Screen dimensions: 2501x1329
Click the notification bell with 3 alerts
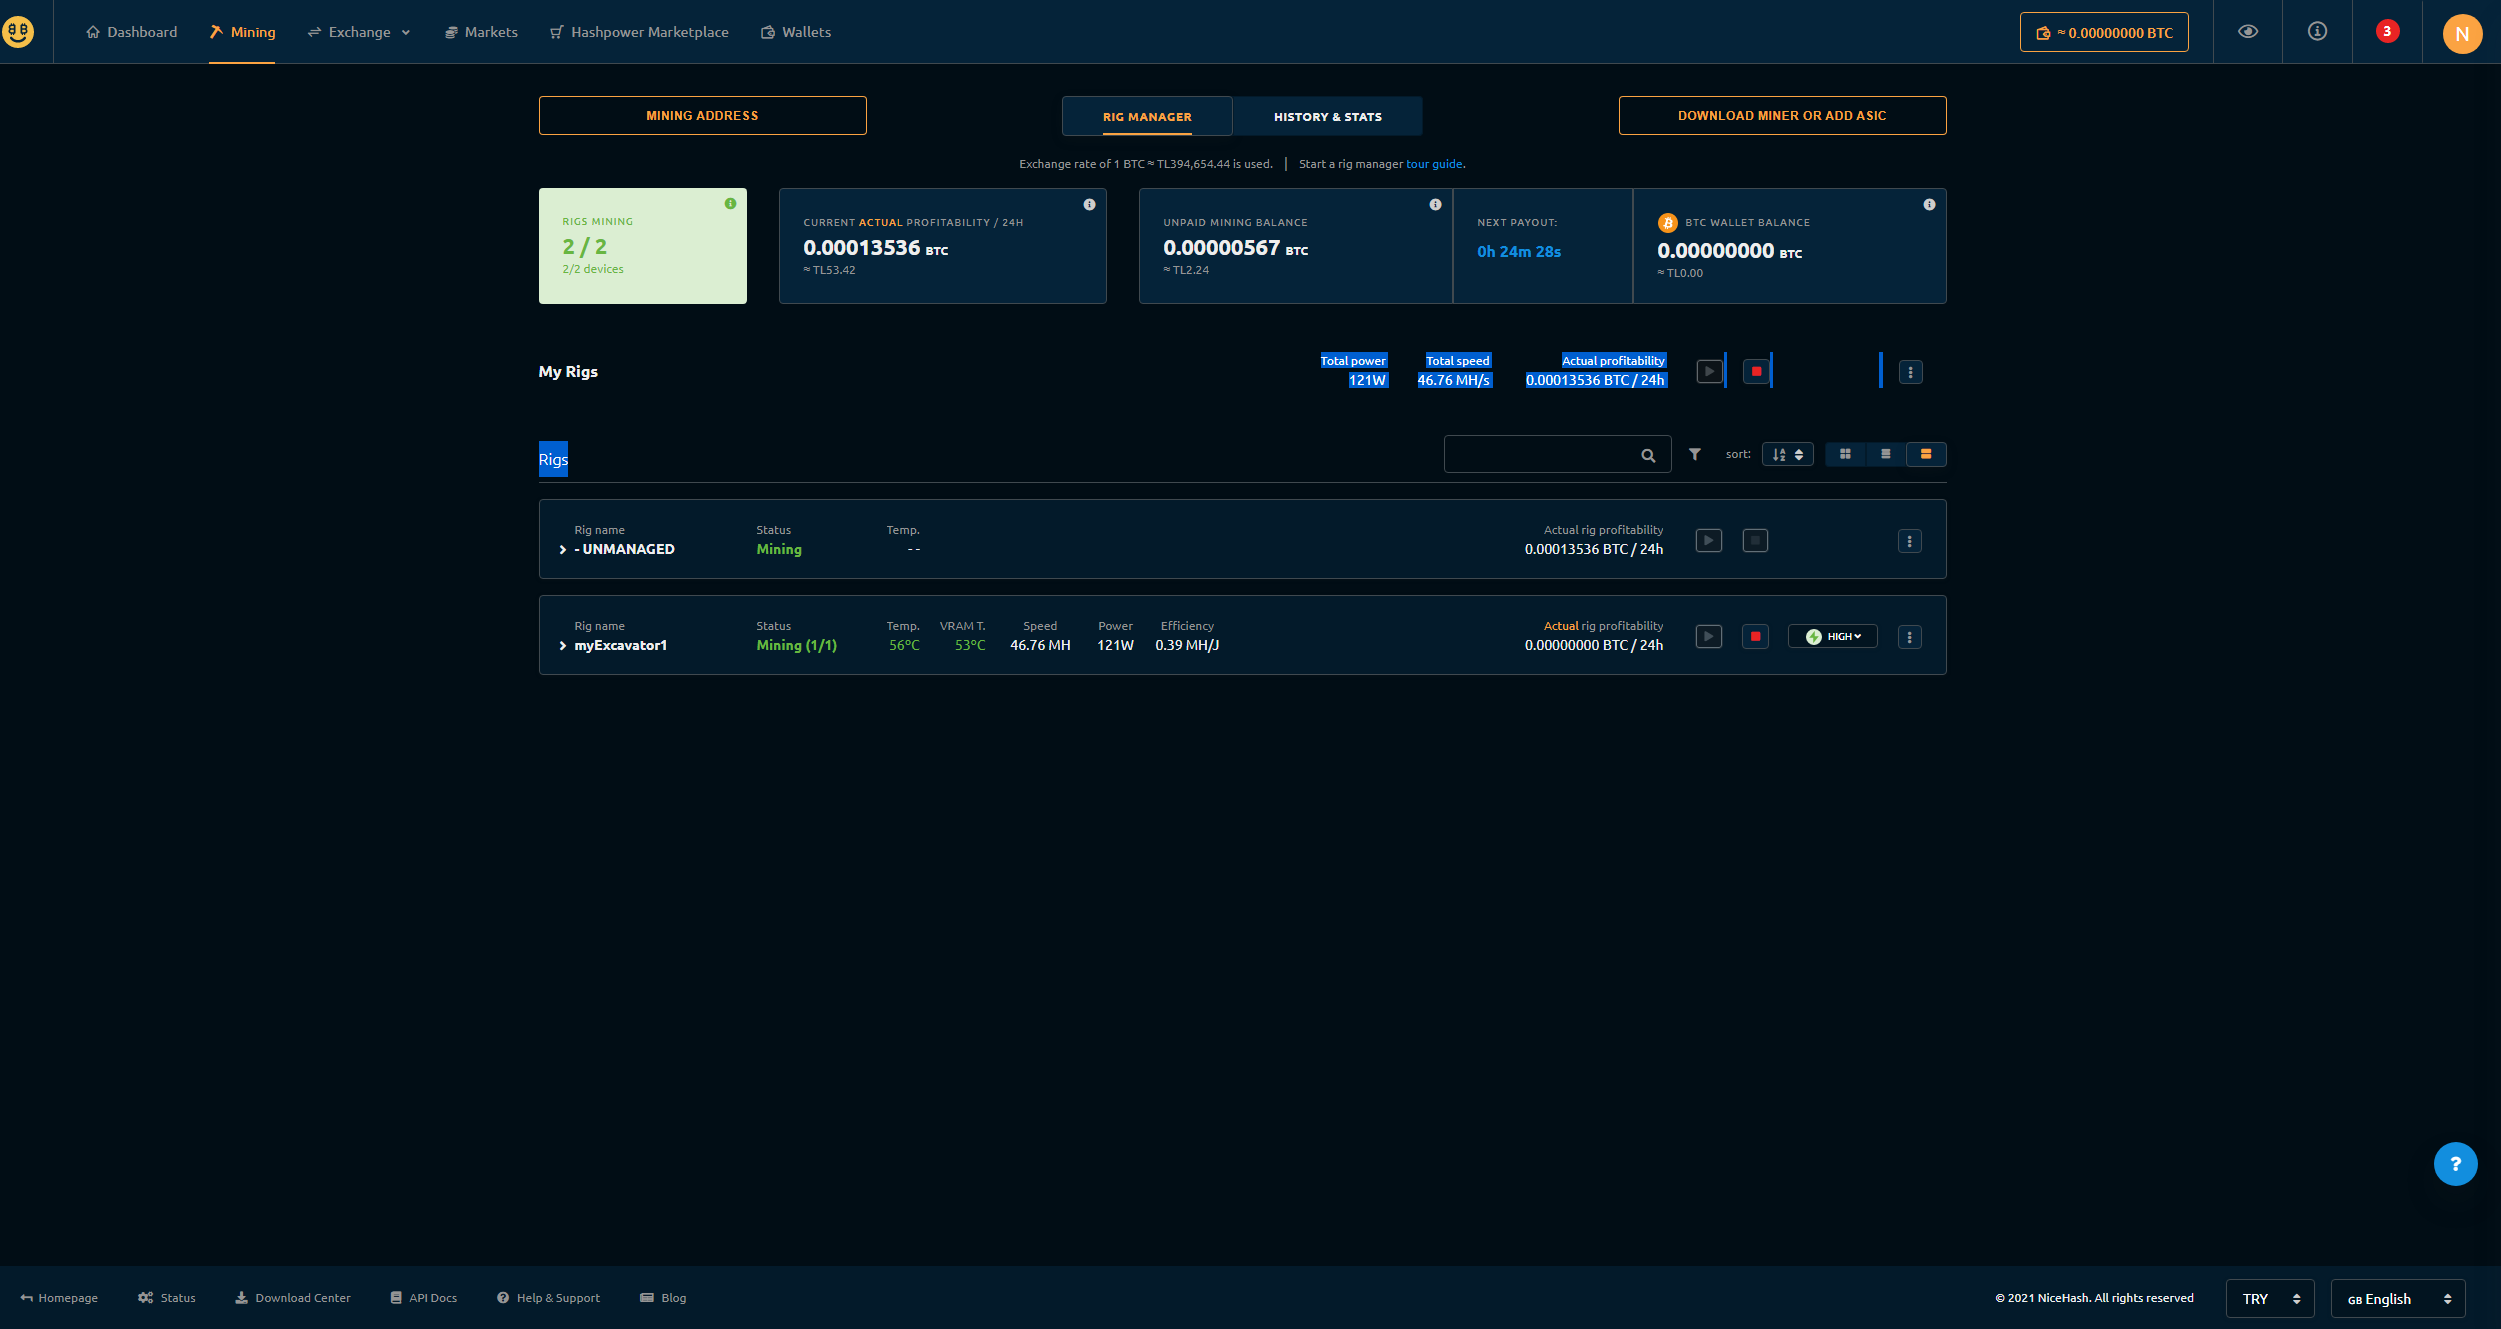(2387, 31)
